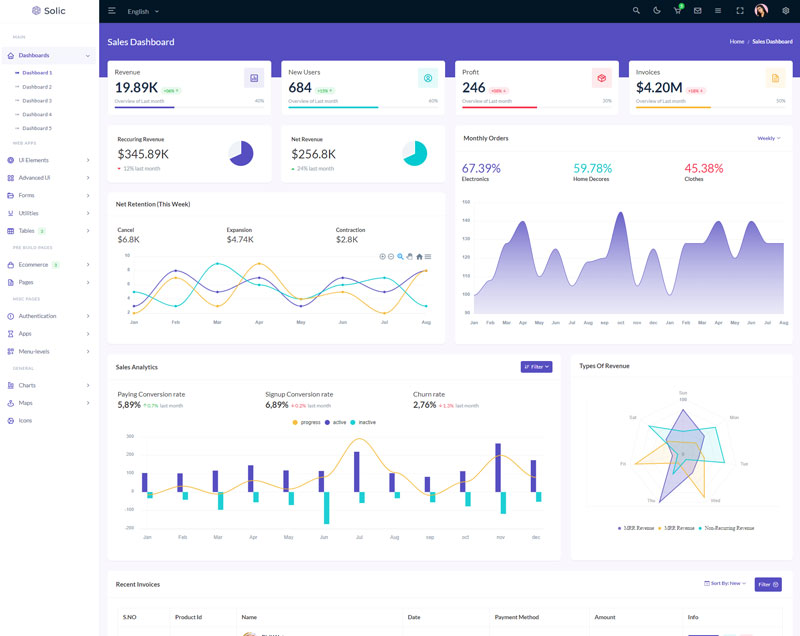Click the user profile avatar

coord(761,11)
